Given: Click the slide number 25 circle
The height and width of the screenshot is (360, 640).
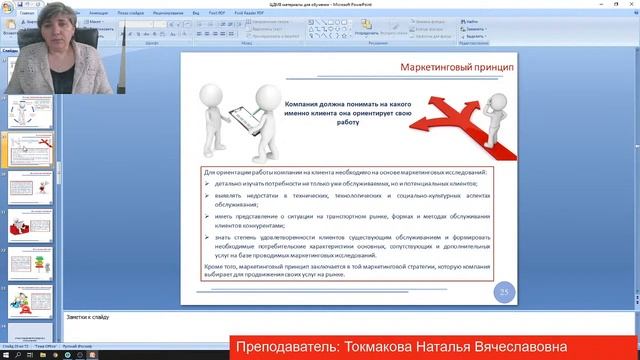Looking at the screenshot, I should 504,292.
